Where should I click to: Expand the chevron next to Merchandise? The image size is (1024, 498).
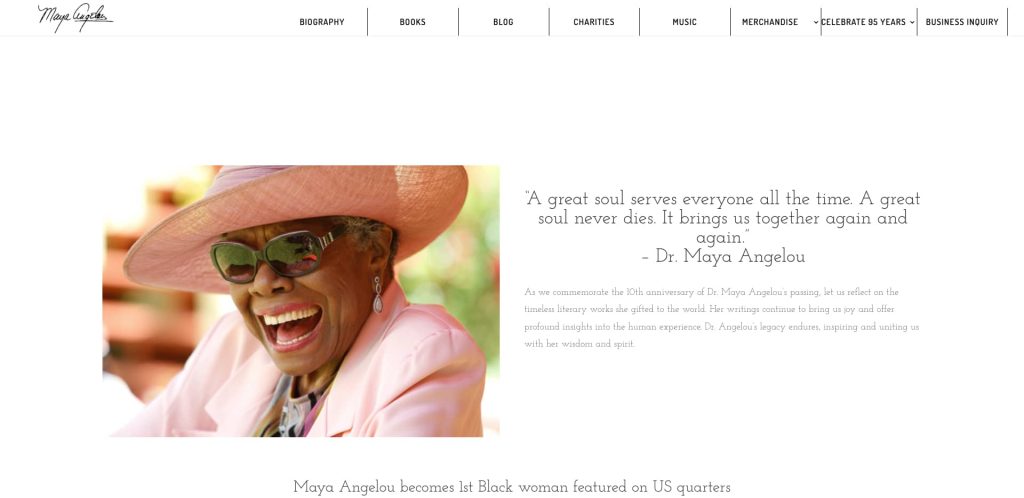[x=816, y=22]
